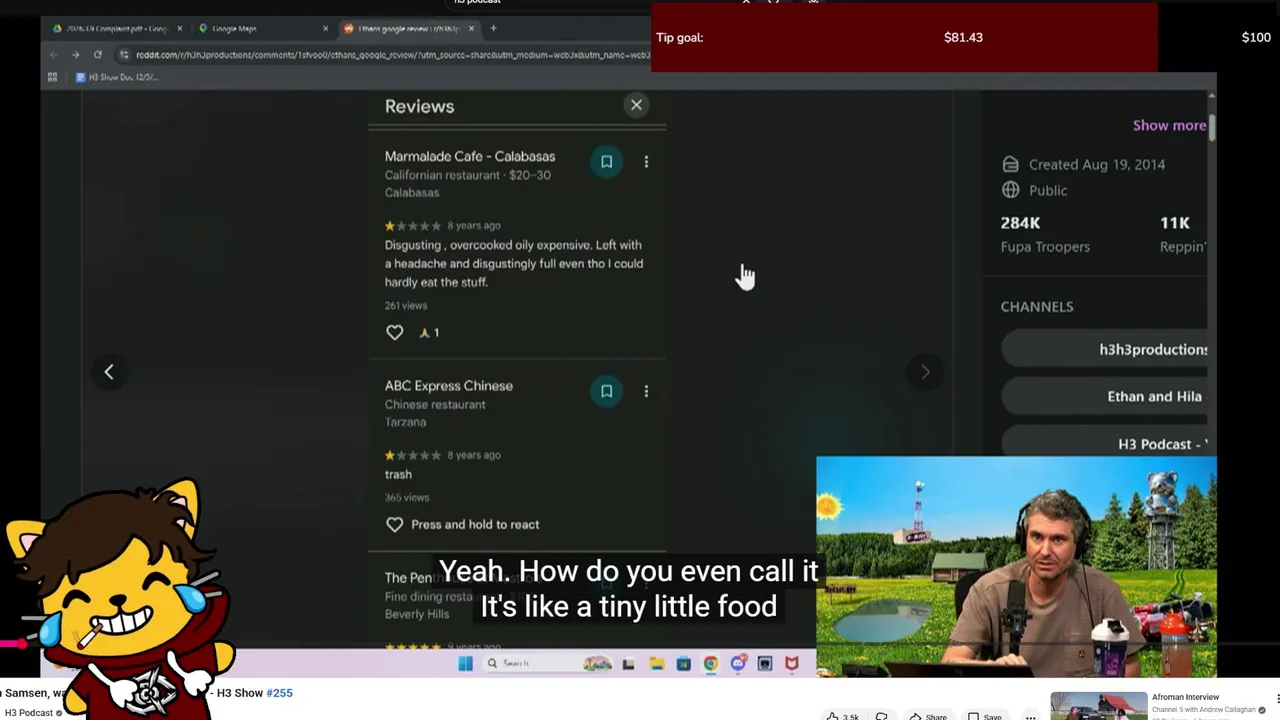This screenshot has height=720, width=1280.
Task: Go to previous image with left arrow
Action: [x=109, y=372]
